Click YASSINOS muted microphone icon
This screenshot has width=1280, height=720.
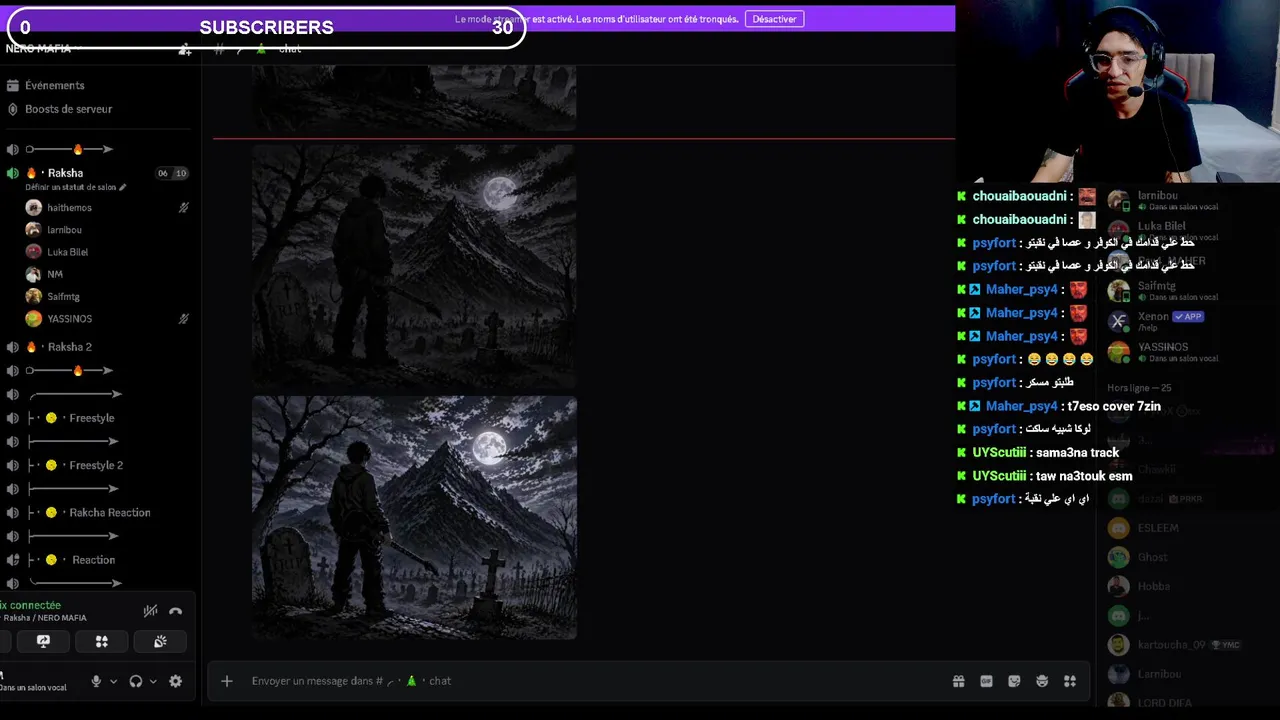tap(183, 319)
